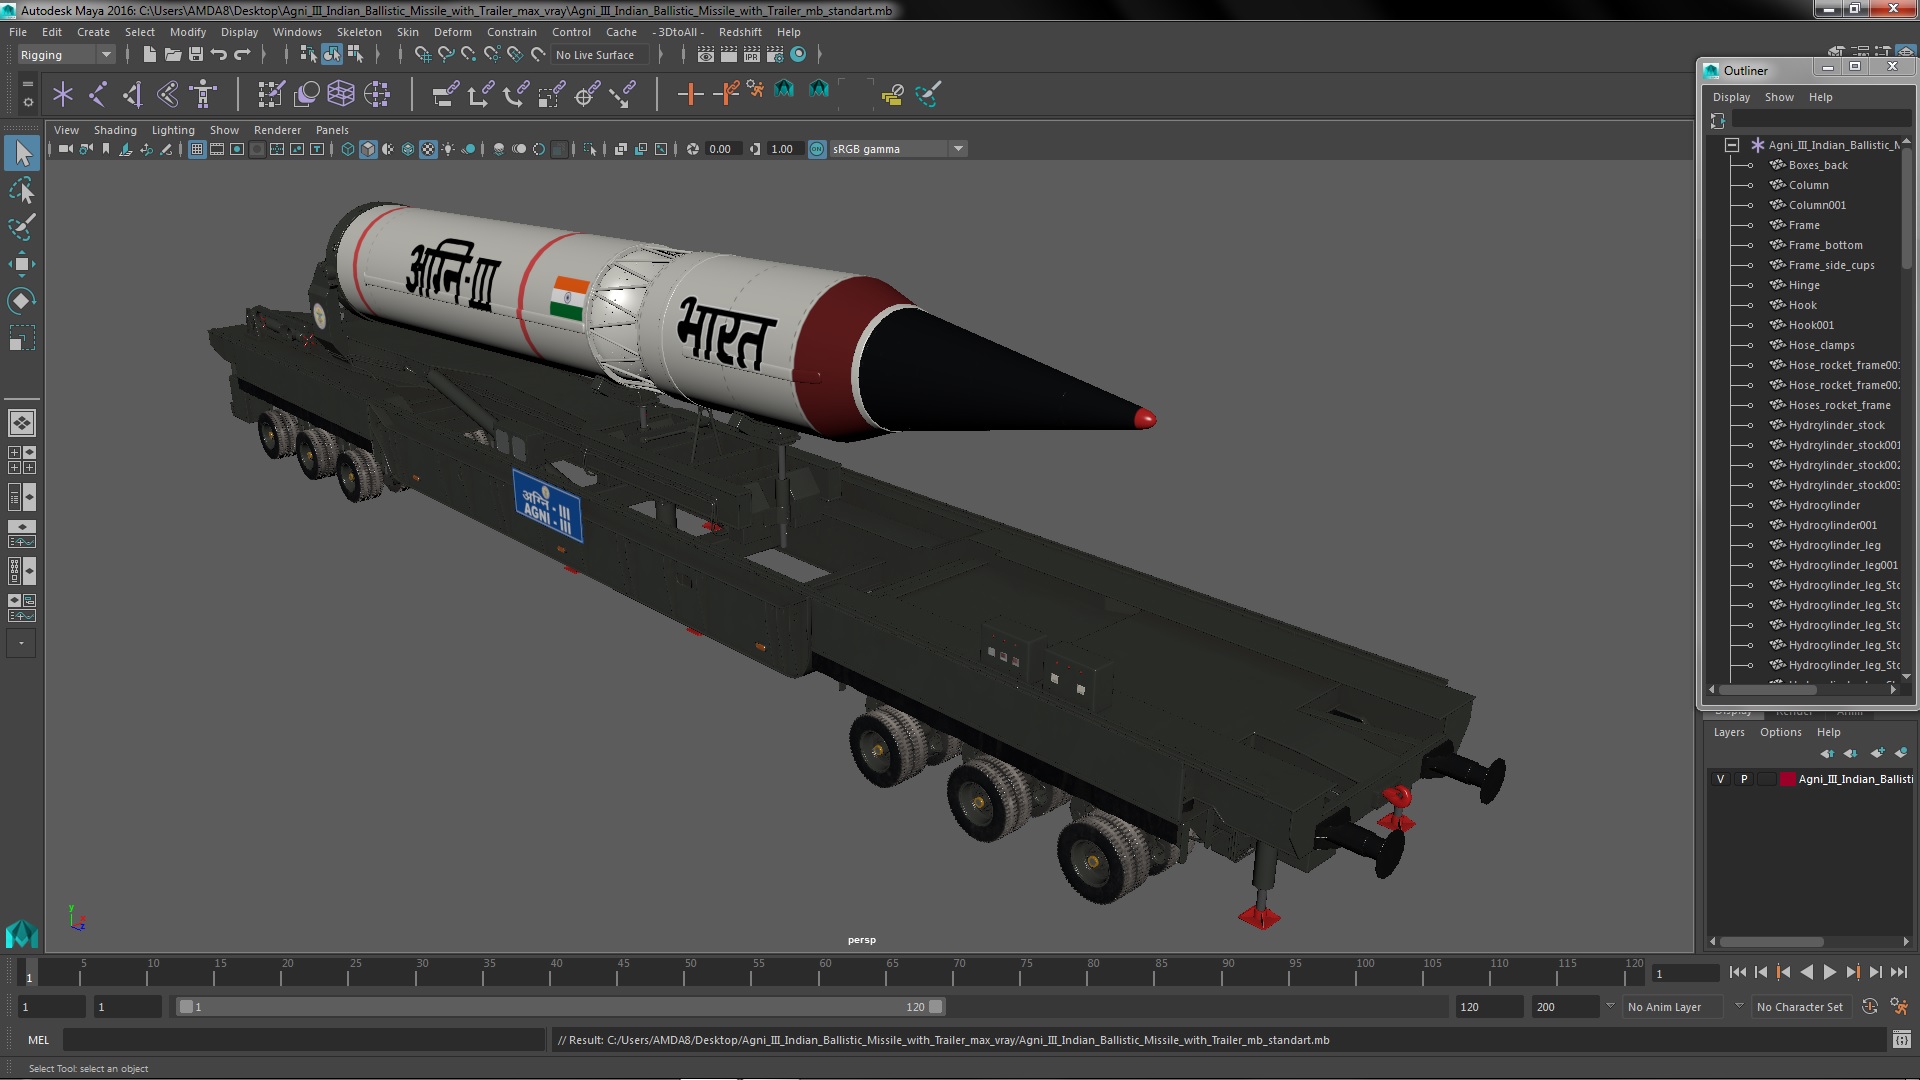Screen dimensions: 1920x1080
Task: Select Hydrocylinder_leg in Outliner
Action: tap(1834, 546)
